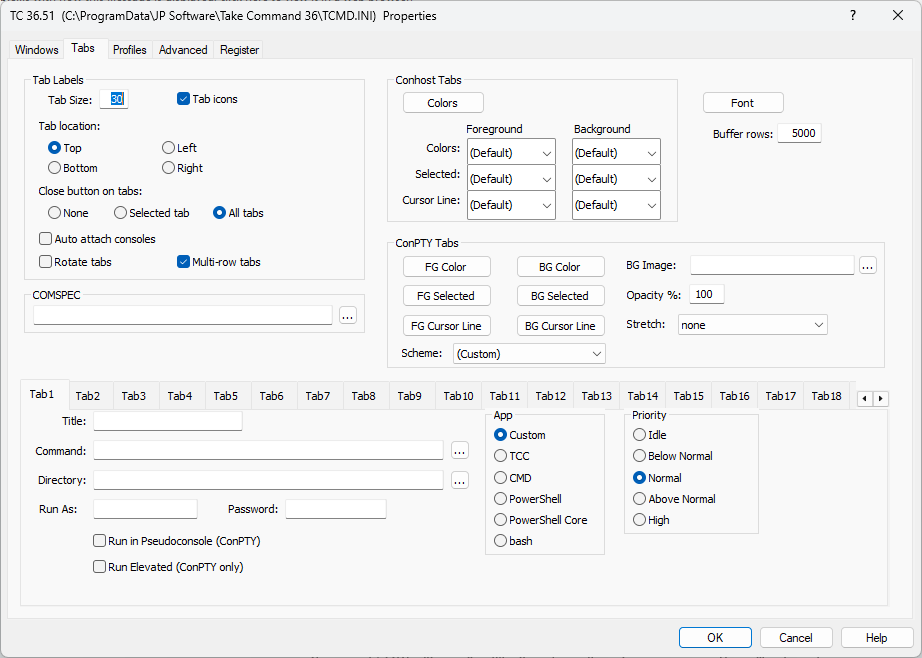Click the Buffer rows input field
The width and height of the screenshot is (922, 658).
(799, 133)
